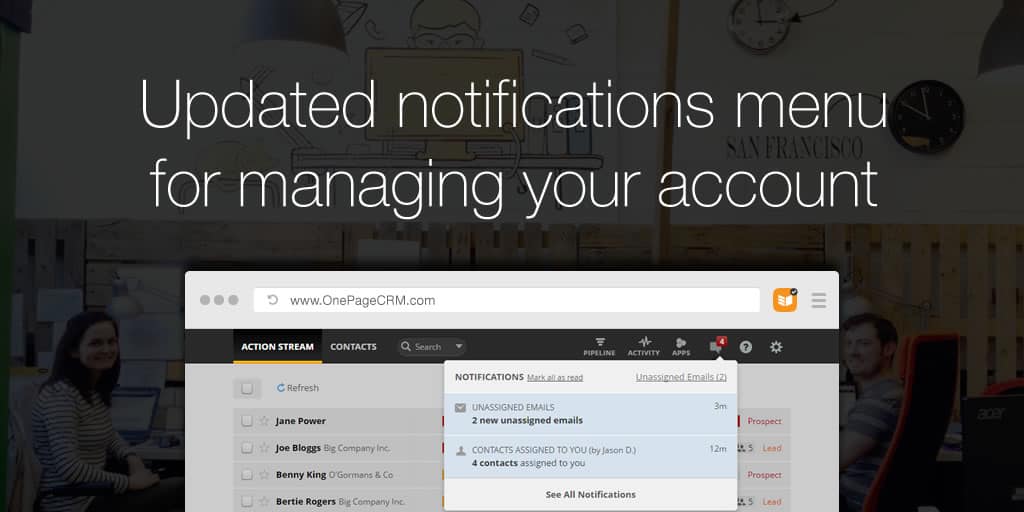1024x512 pixels.
Task: Click the Lead status on Bertie Rogers row
Action: 772,502
